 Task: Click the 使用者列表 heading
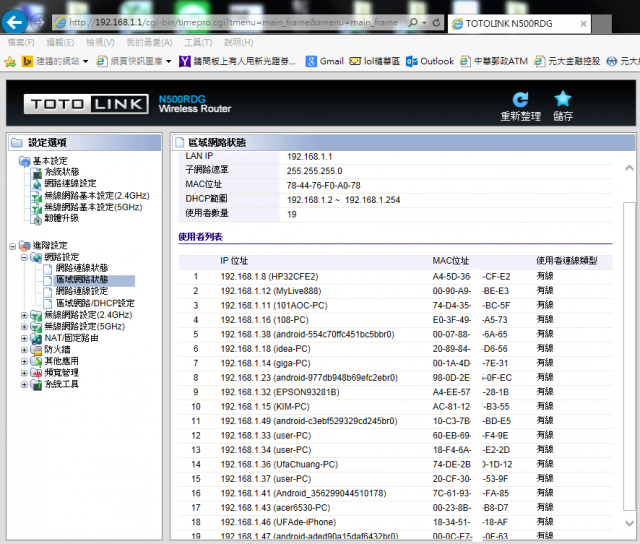(x=200, y=237)
